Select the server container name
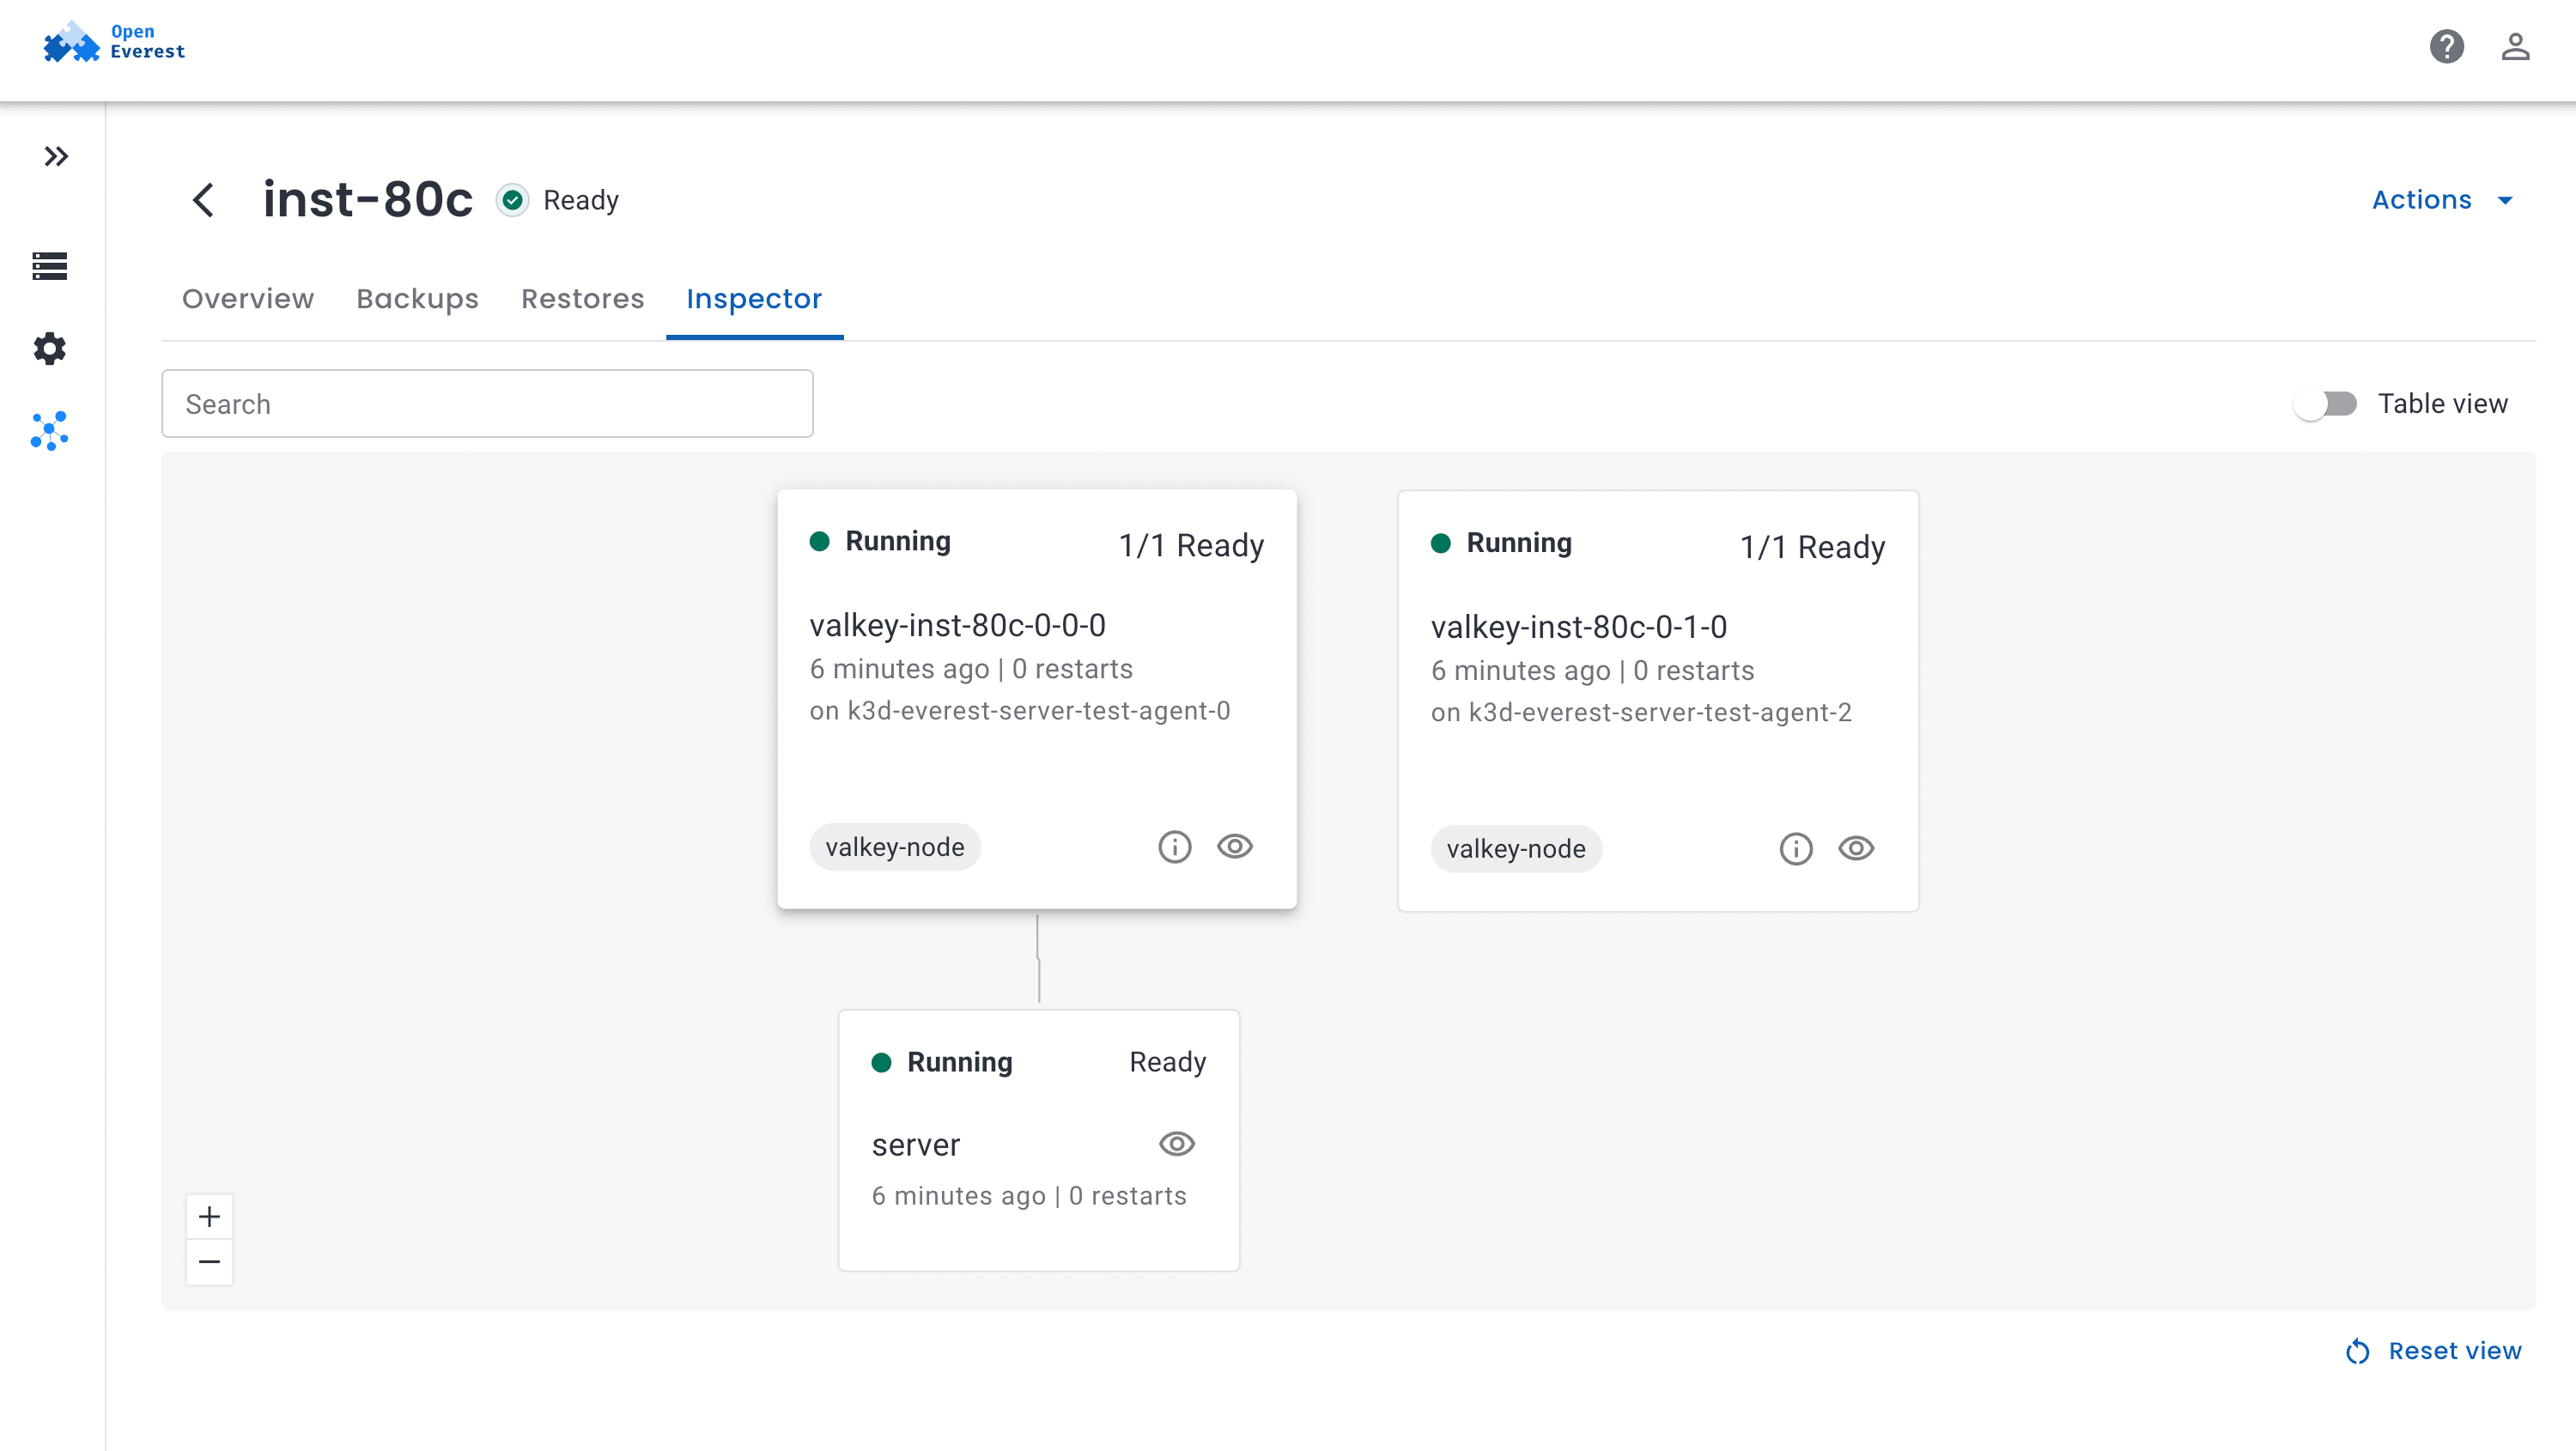2576x1451 pixels. coord(915,1145)
